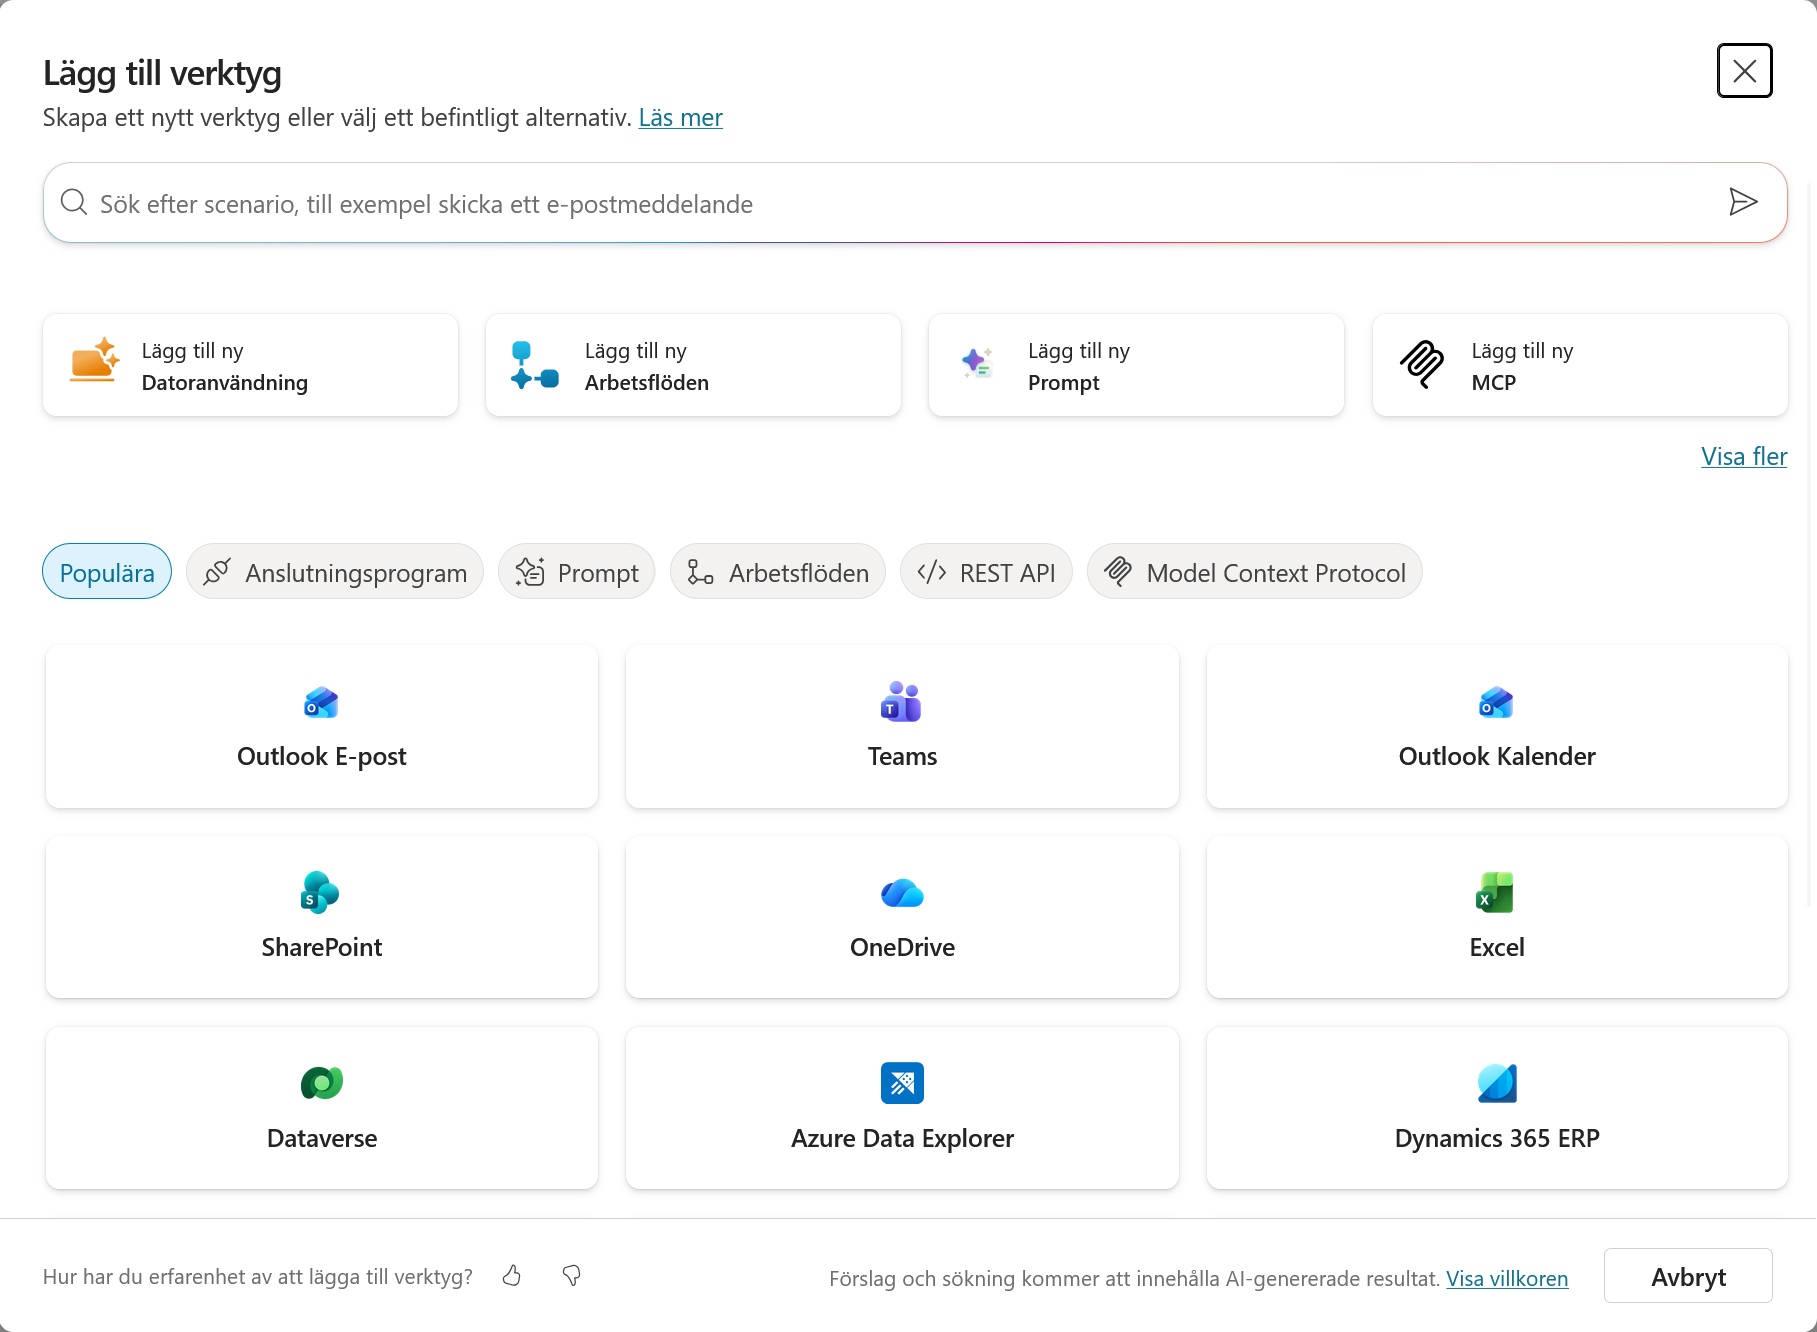
Task: Switch to Model Context Protocol tab
Action: 1255,572
